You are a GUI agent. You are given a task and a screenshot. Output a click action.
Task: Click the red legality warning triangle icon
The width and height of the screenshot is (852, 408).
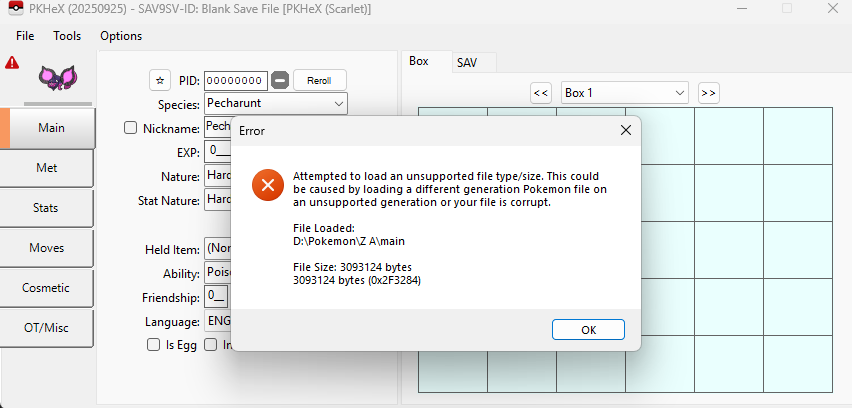[x=12, y=62]
